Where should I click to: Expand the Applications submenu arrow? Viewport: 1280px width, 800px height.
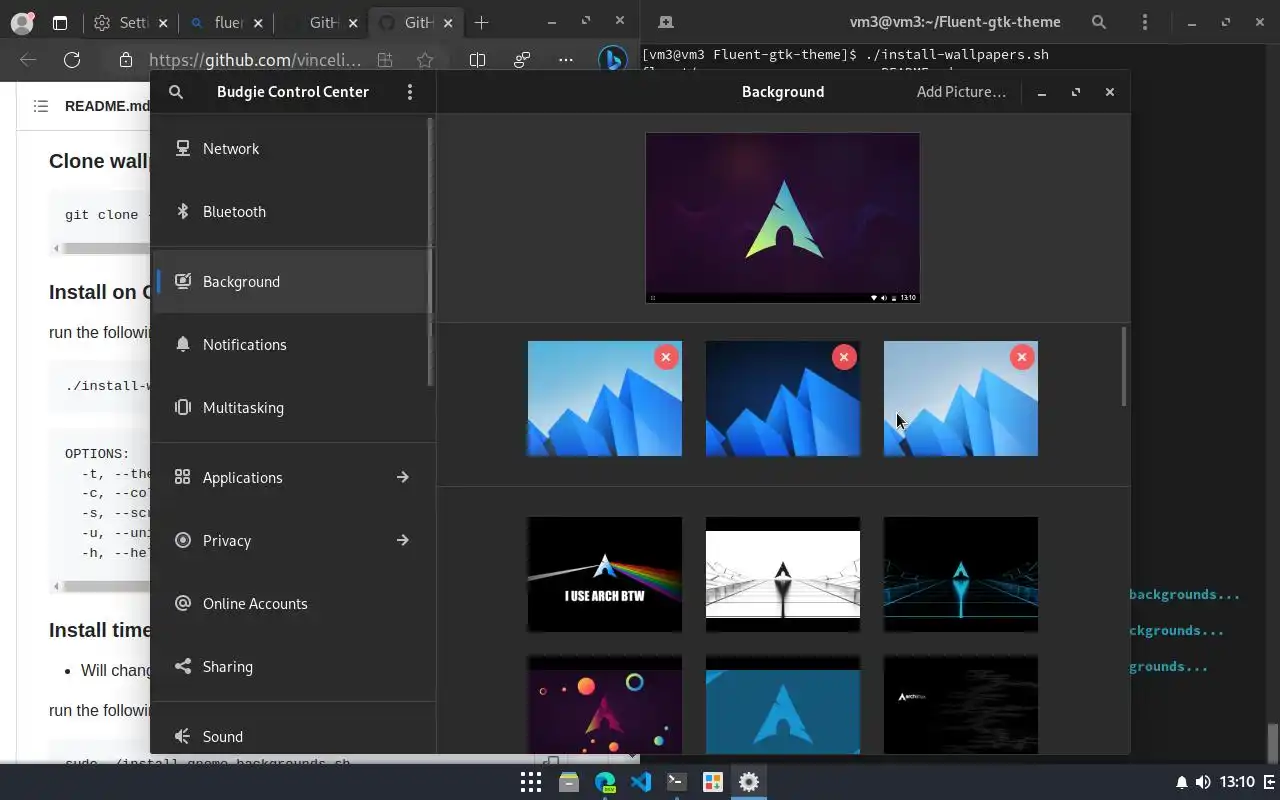(x=402, y=477)
